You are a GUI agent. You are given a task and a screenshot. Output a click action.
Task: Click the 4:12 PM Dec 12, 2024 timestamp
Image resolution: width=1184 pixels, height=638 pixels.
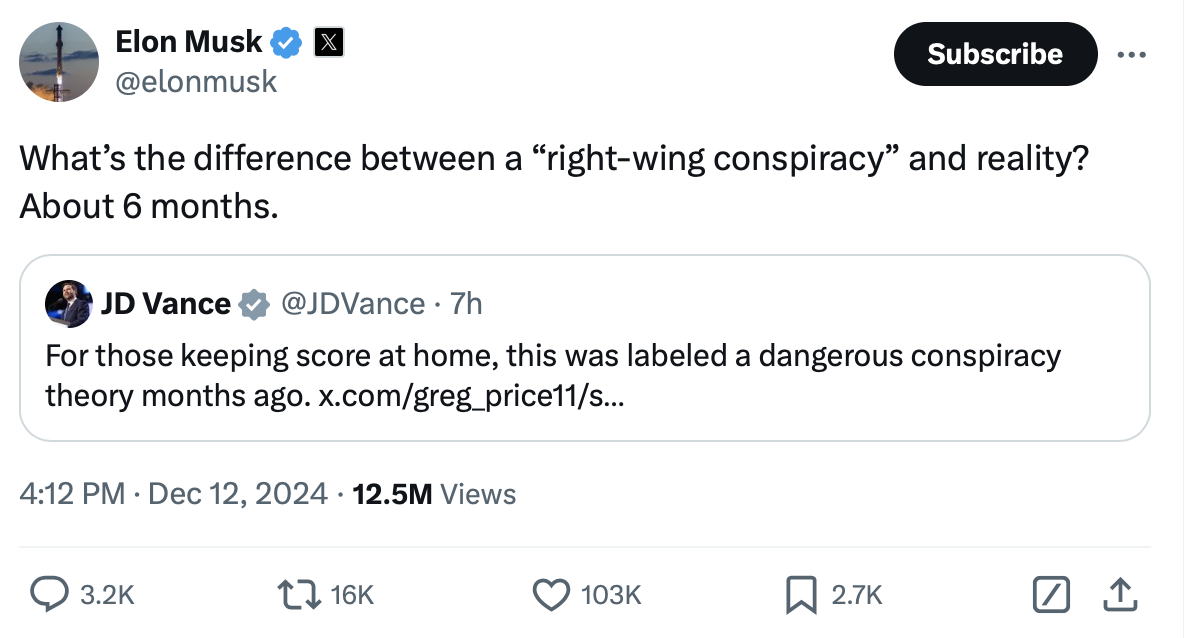[x=173, y=493]
